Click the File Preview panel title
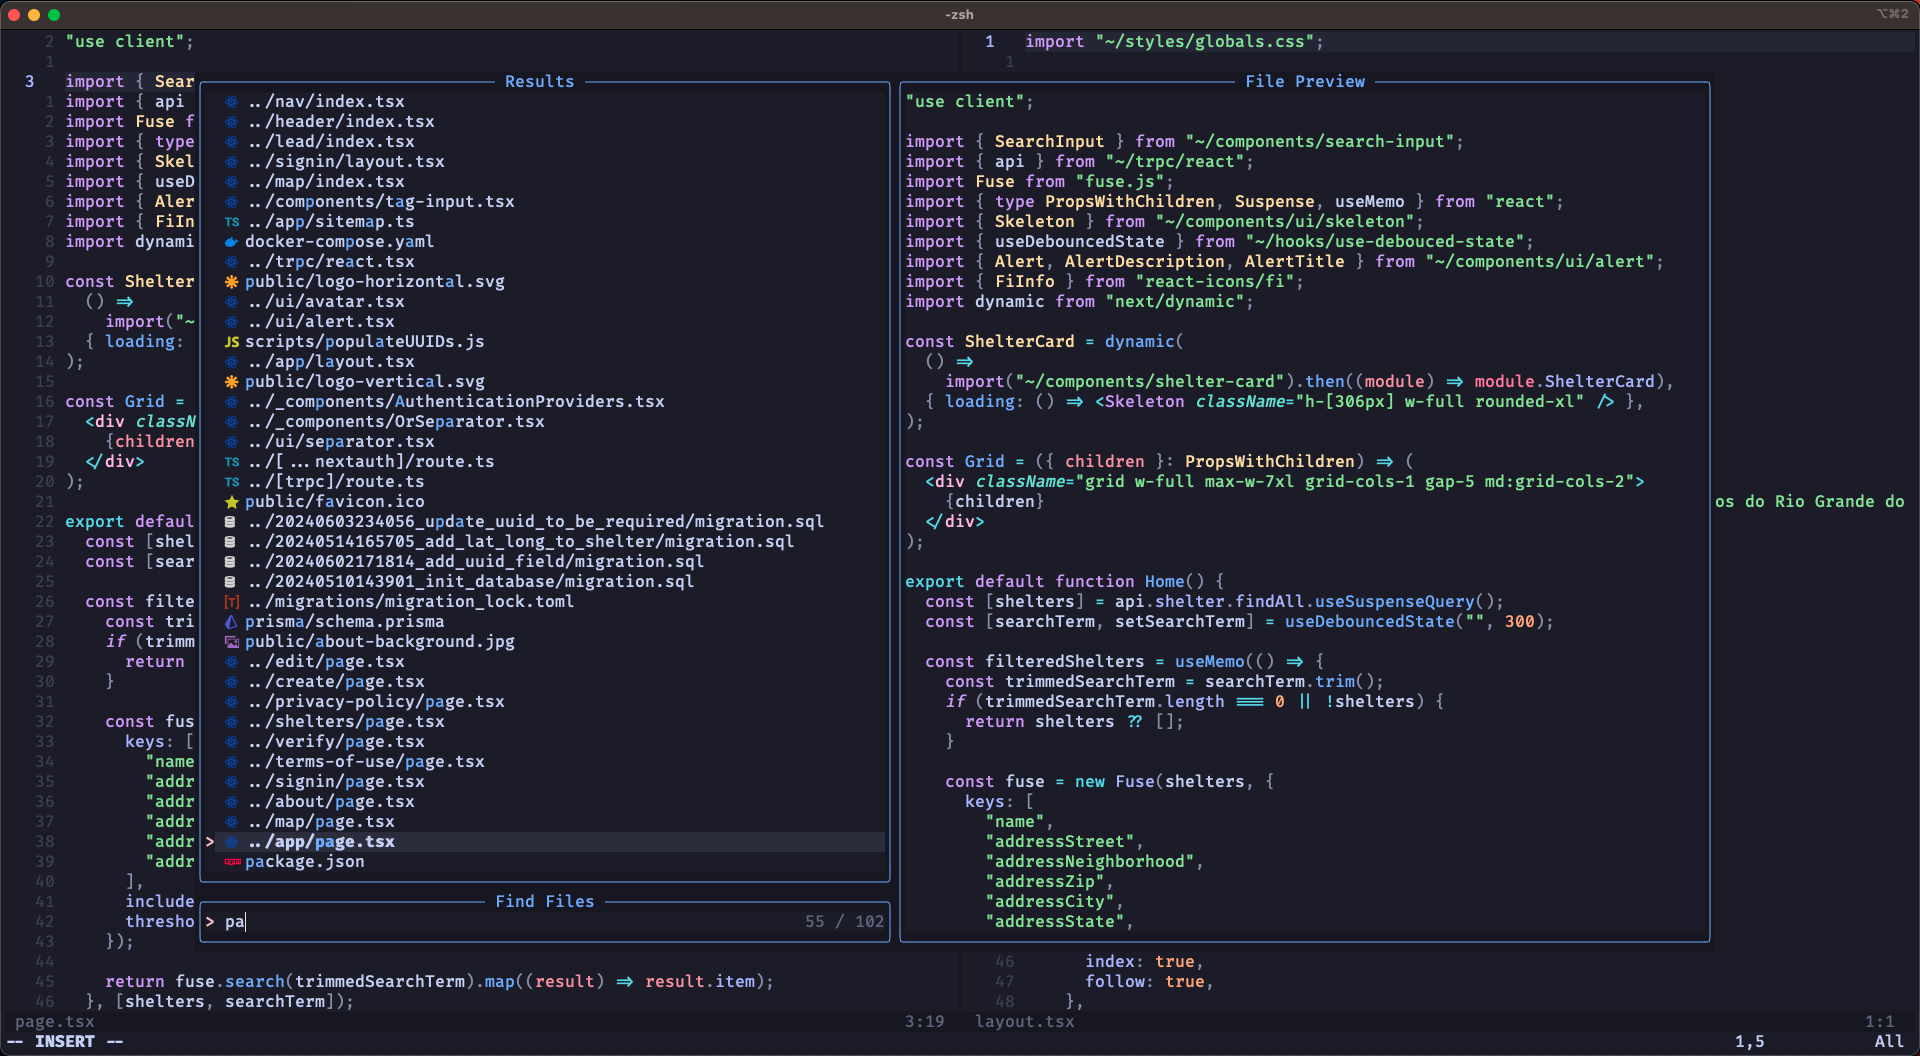This screenshot has height=1056, width=1920. click(1305, 82)
